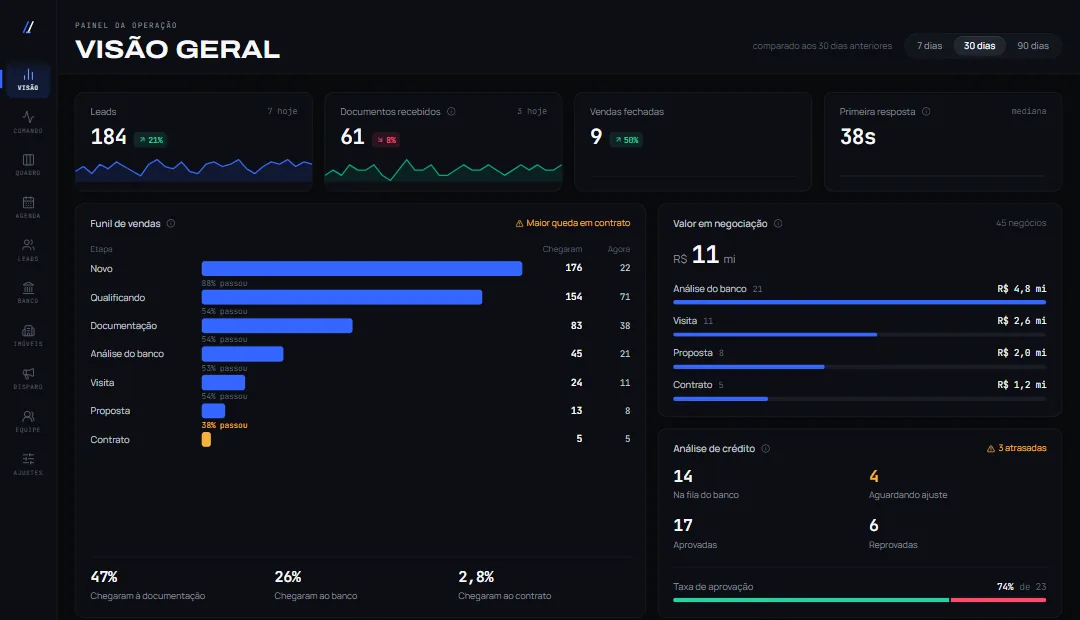Click the Novo funnel bar
Image resolution: width=1080 pixels, height=620 pixels.
coord(362,269)
